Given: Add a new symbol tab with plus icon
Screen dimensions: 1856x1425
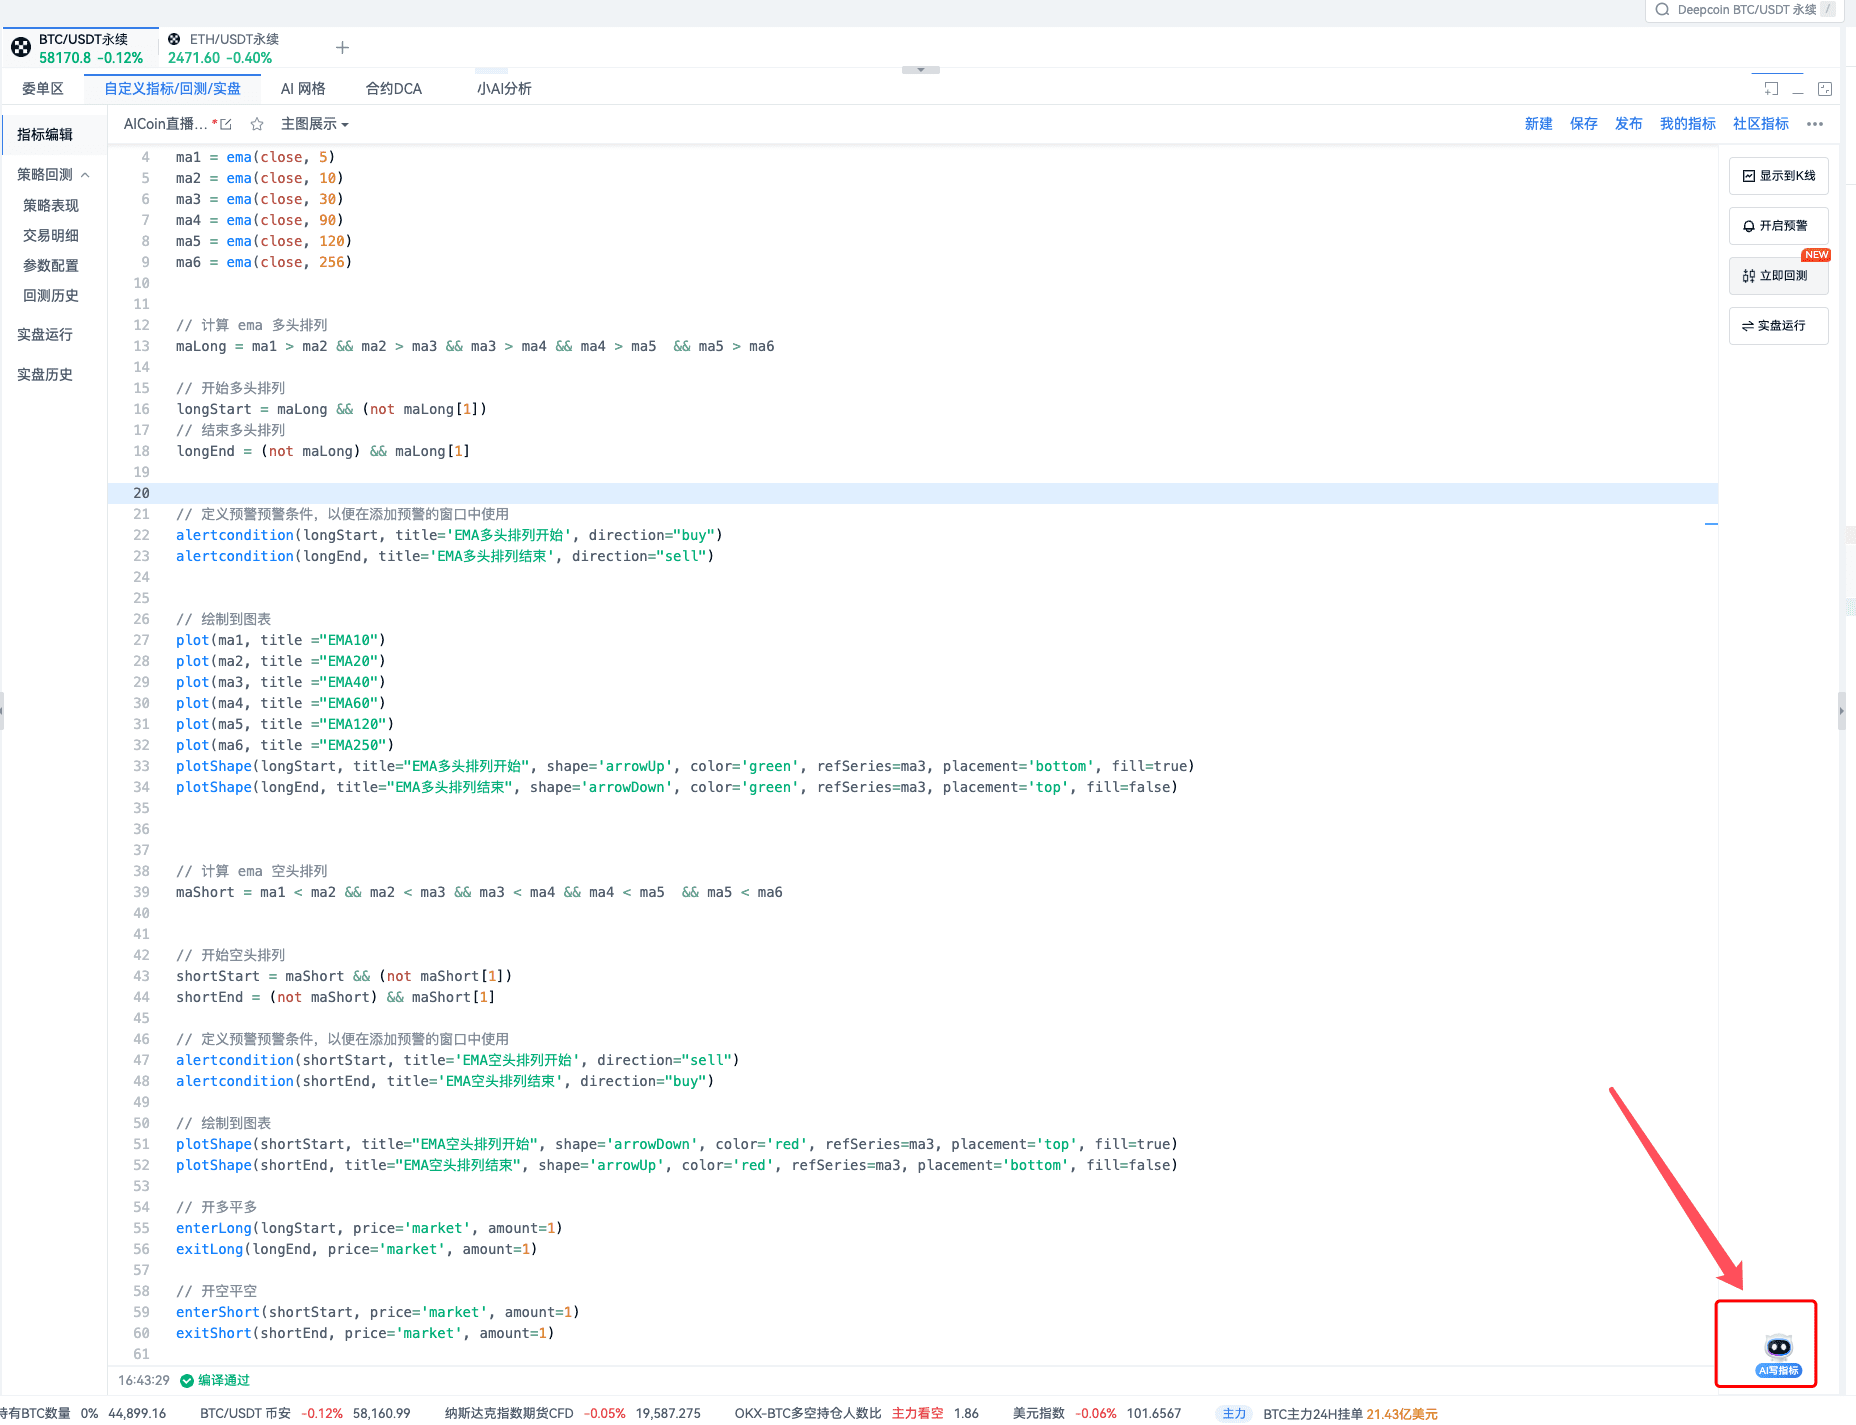Looking at the screenshot, I should (342, 48).
